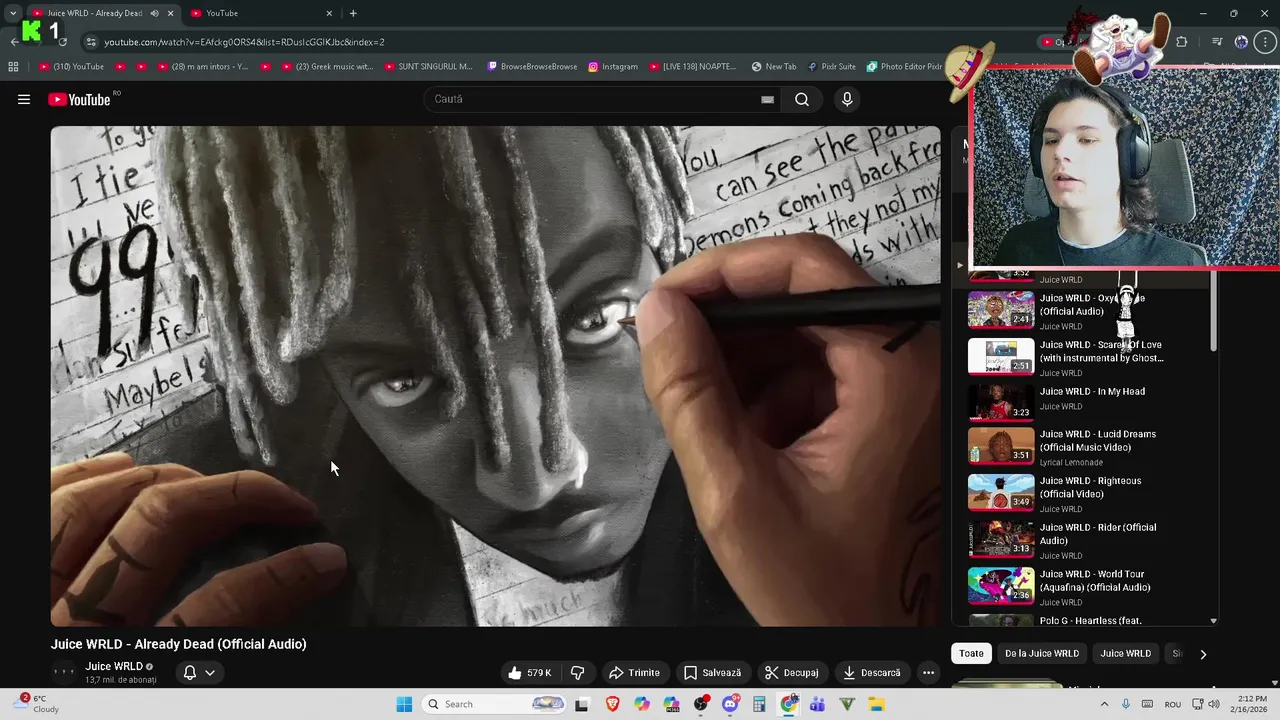Open the Greek music bookmark
Image resolution: width=1280 pixels, height=720 pixels.
327,67
